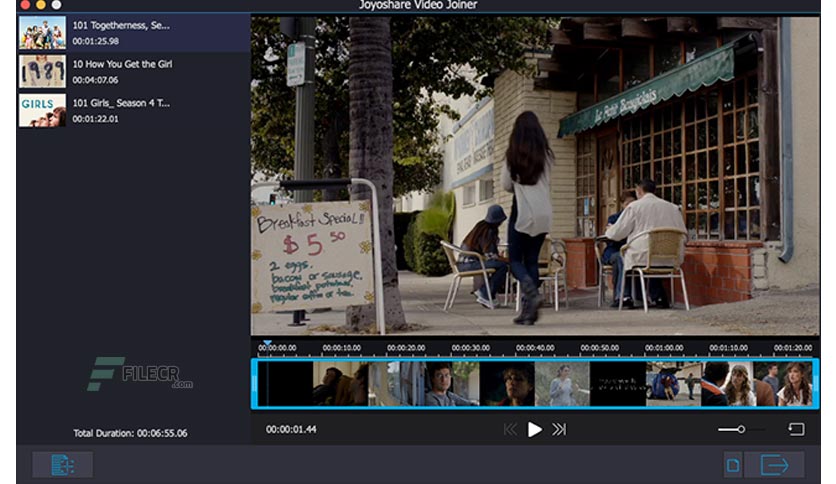Click the loop or snapshot icon beside the slider
The width and height of the screenshot is (836, 484).
tap(796, 430)
